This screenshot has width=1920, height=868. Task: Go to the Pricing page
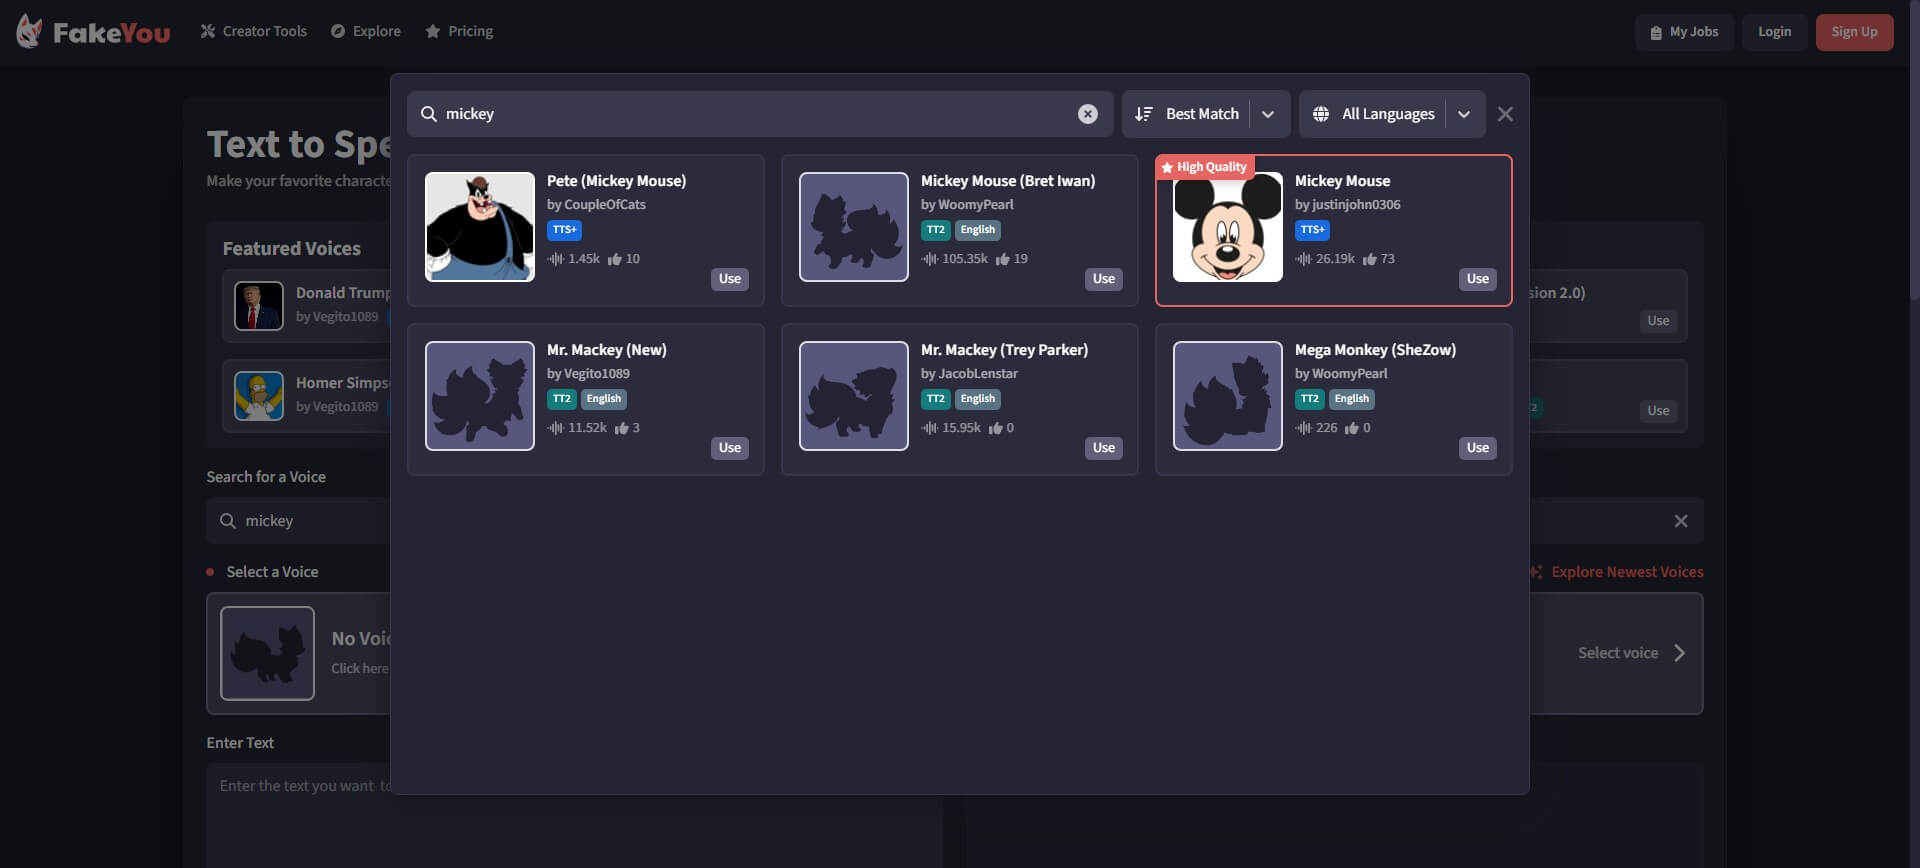[x=459, y=31]
